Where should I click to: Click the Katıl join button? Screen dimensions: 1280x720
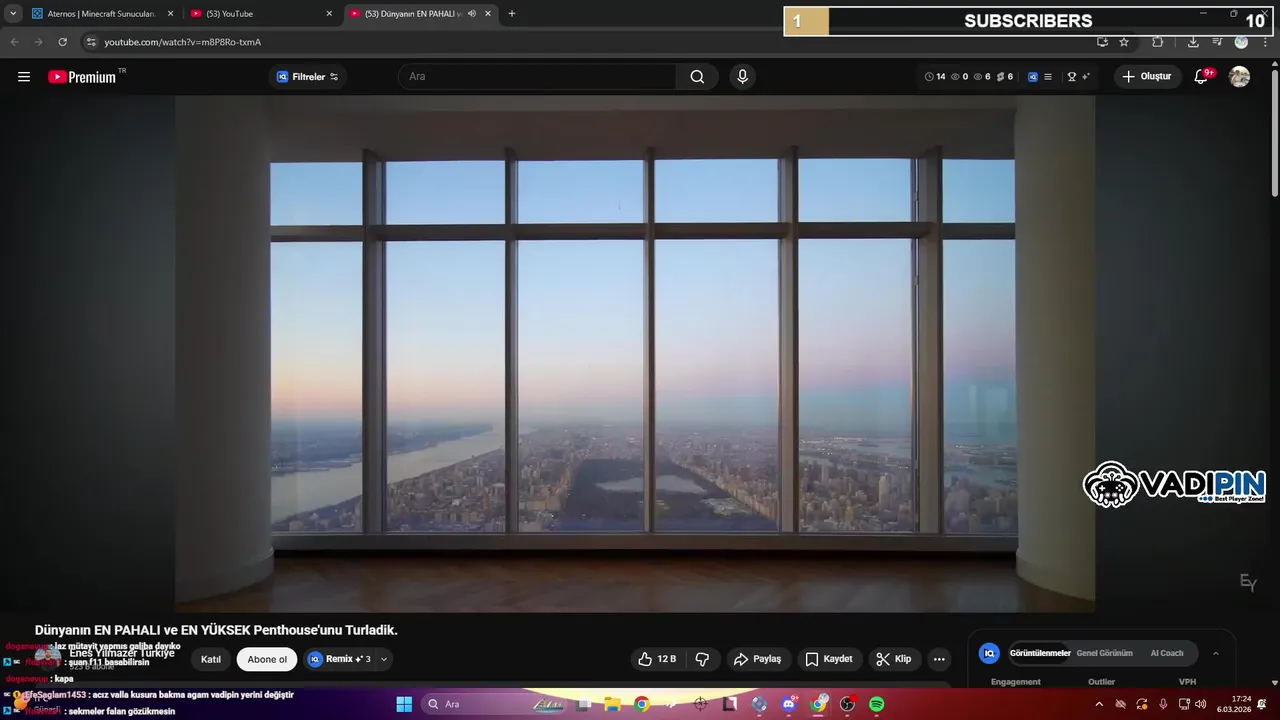(x=211, y=659)
